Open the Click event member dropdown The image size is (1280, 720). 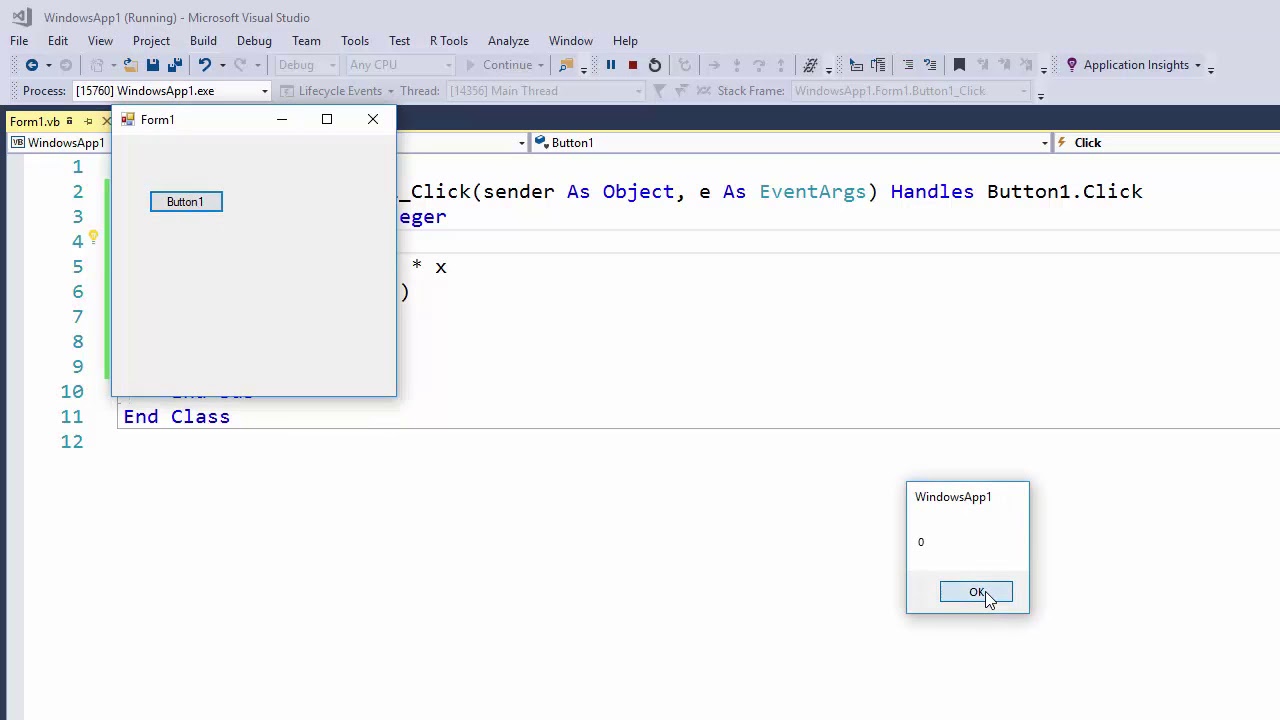pyautogui.click(x=1167, y=143)
